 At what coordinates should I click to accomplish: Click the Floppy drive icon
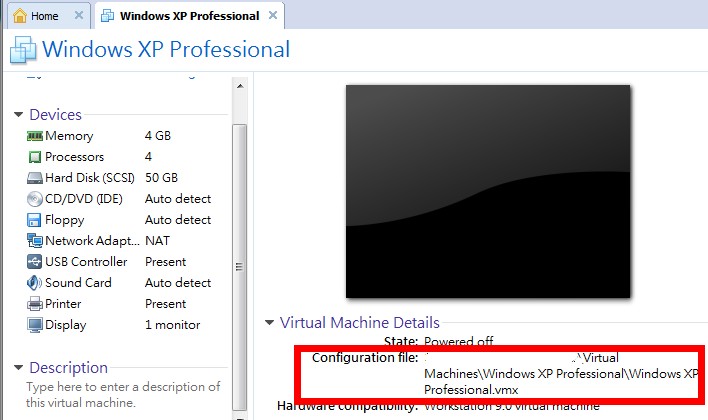[34, 220]
